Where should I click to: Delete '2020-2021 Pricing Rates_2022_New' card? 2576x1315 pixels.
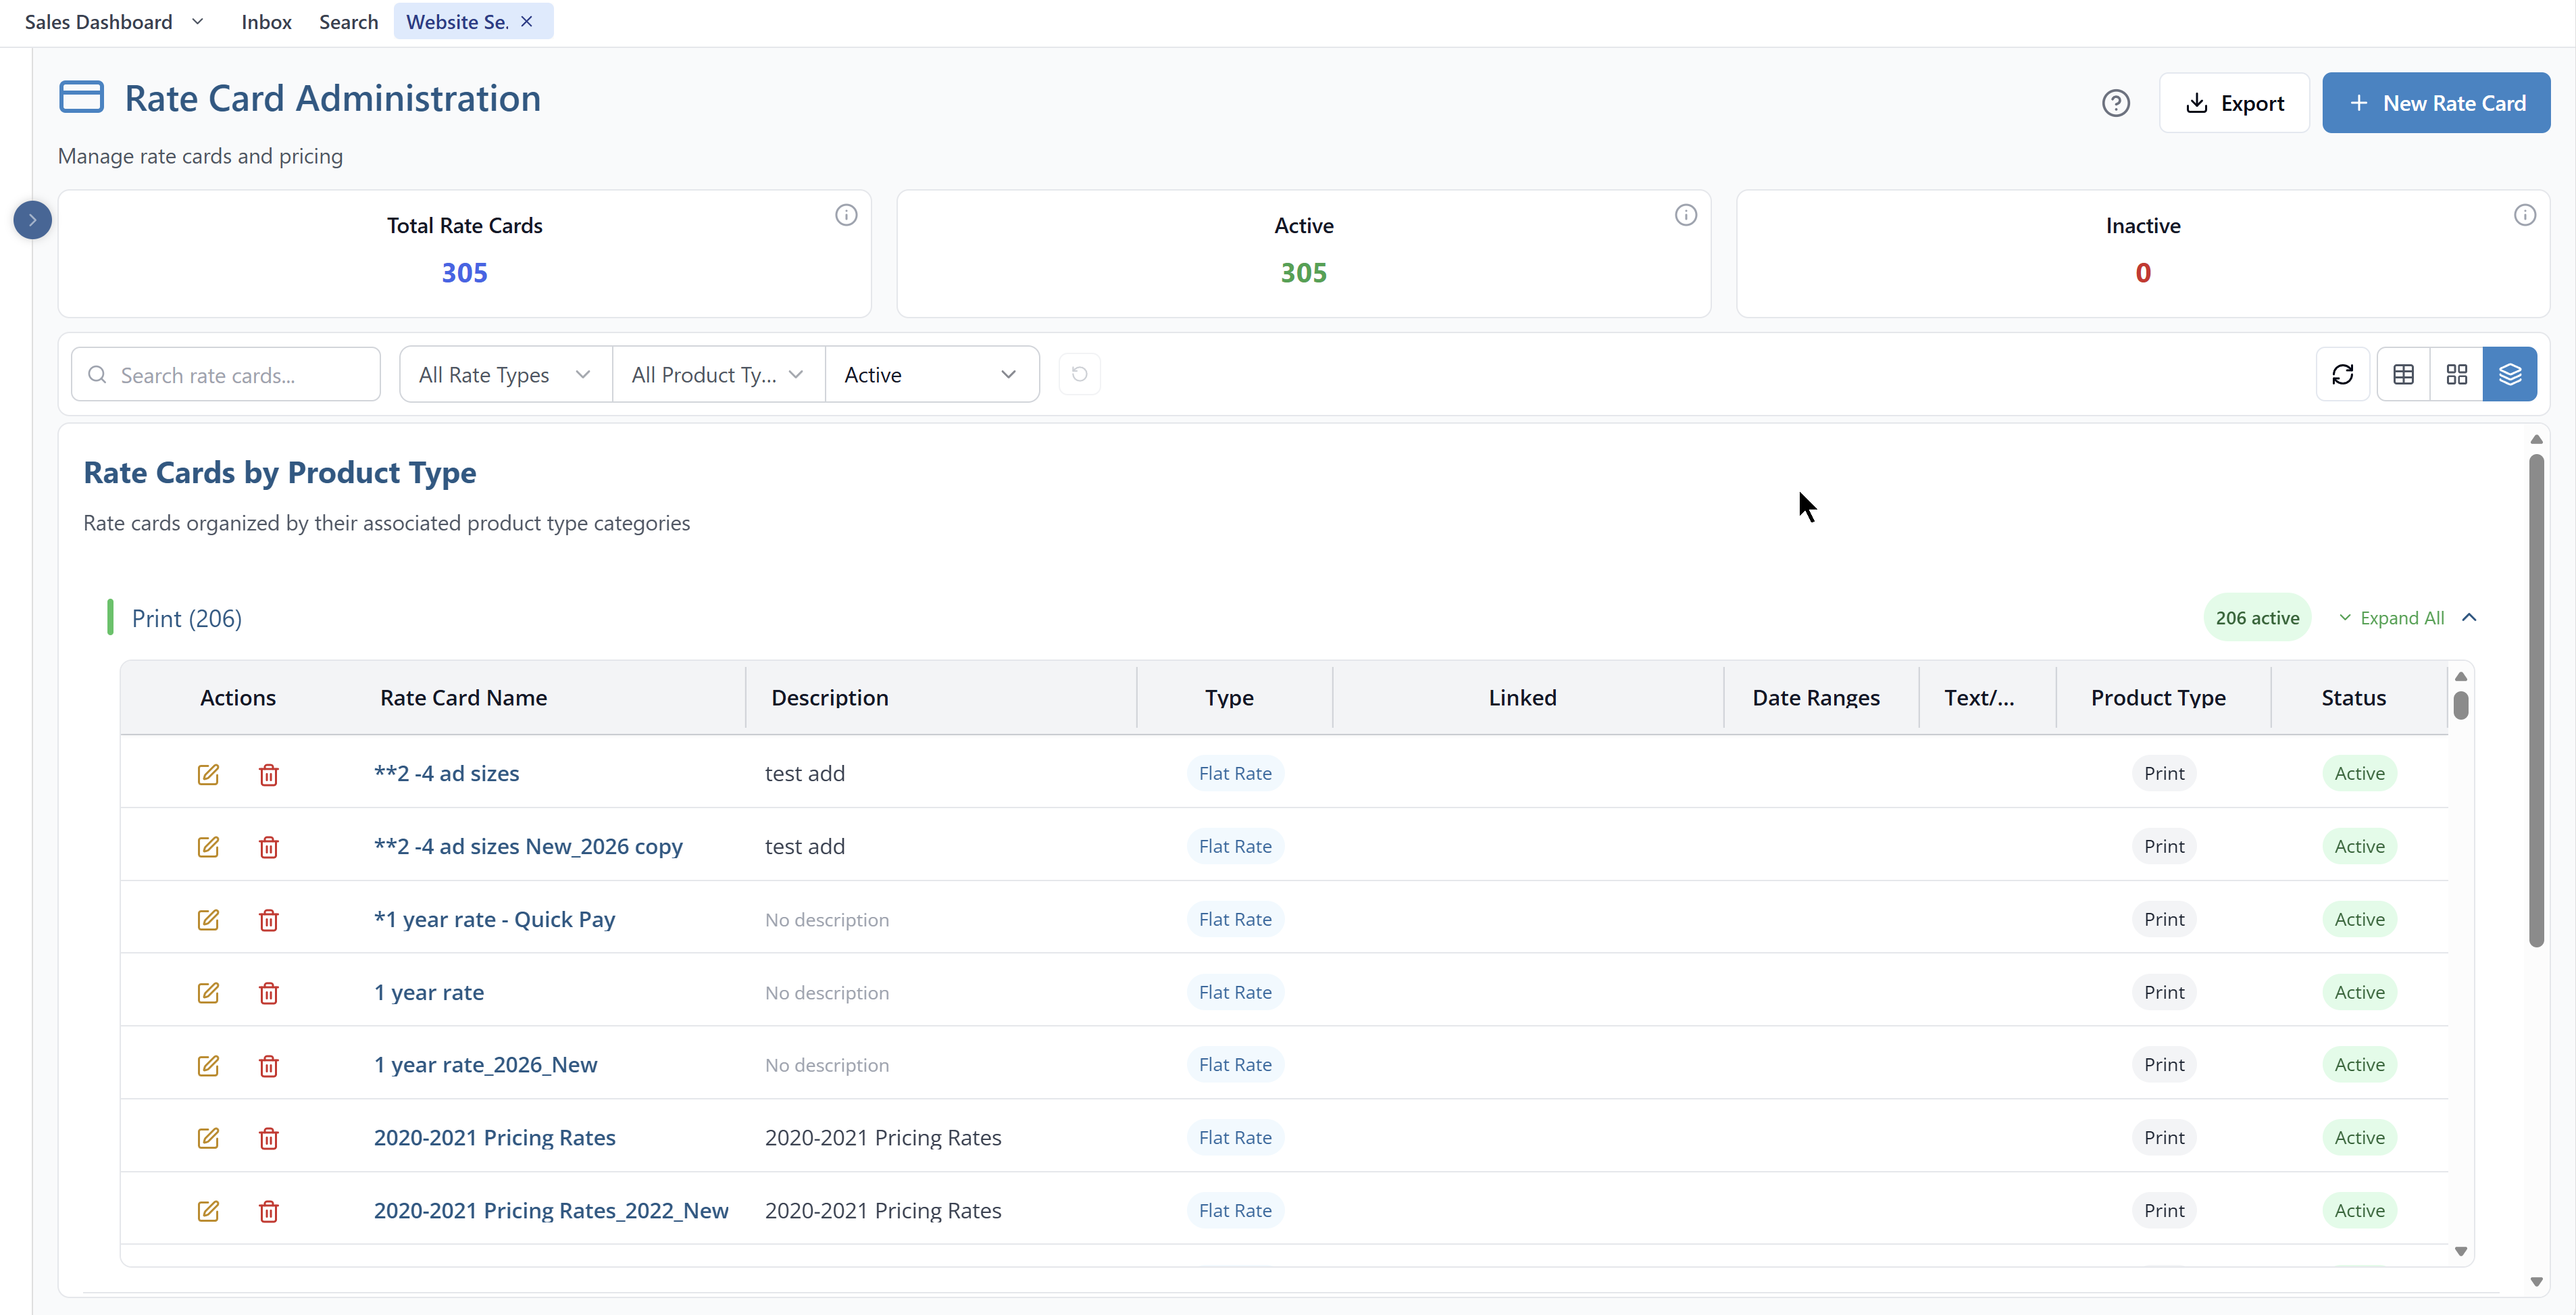[268, 1211]
